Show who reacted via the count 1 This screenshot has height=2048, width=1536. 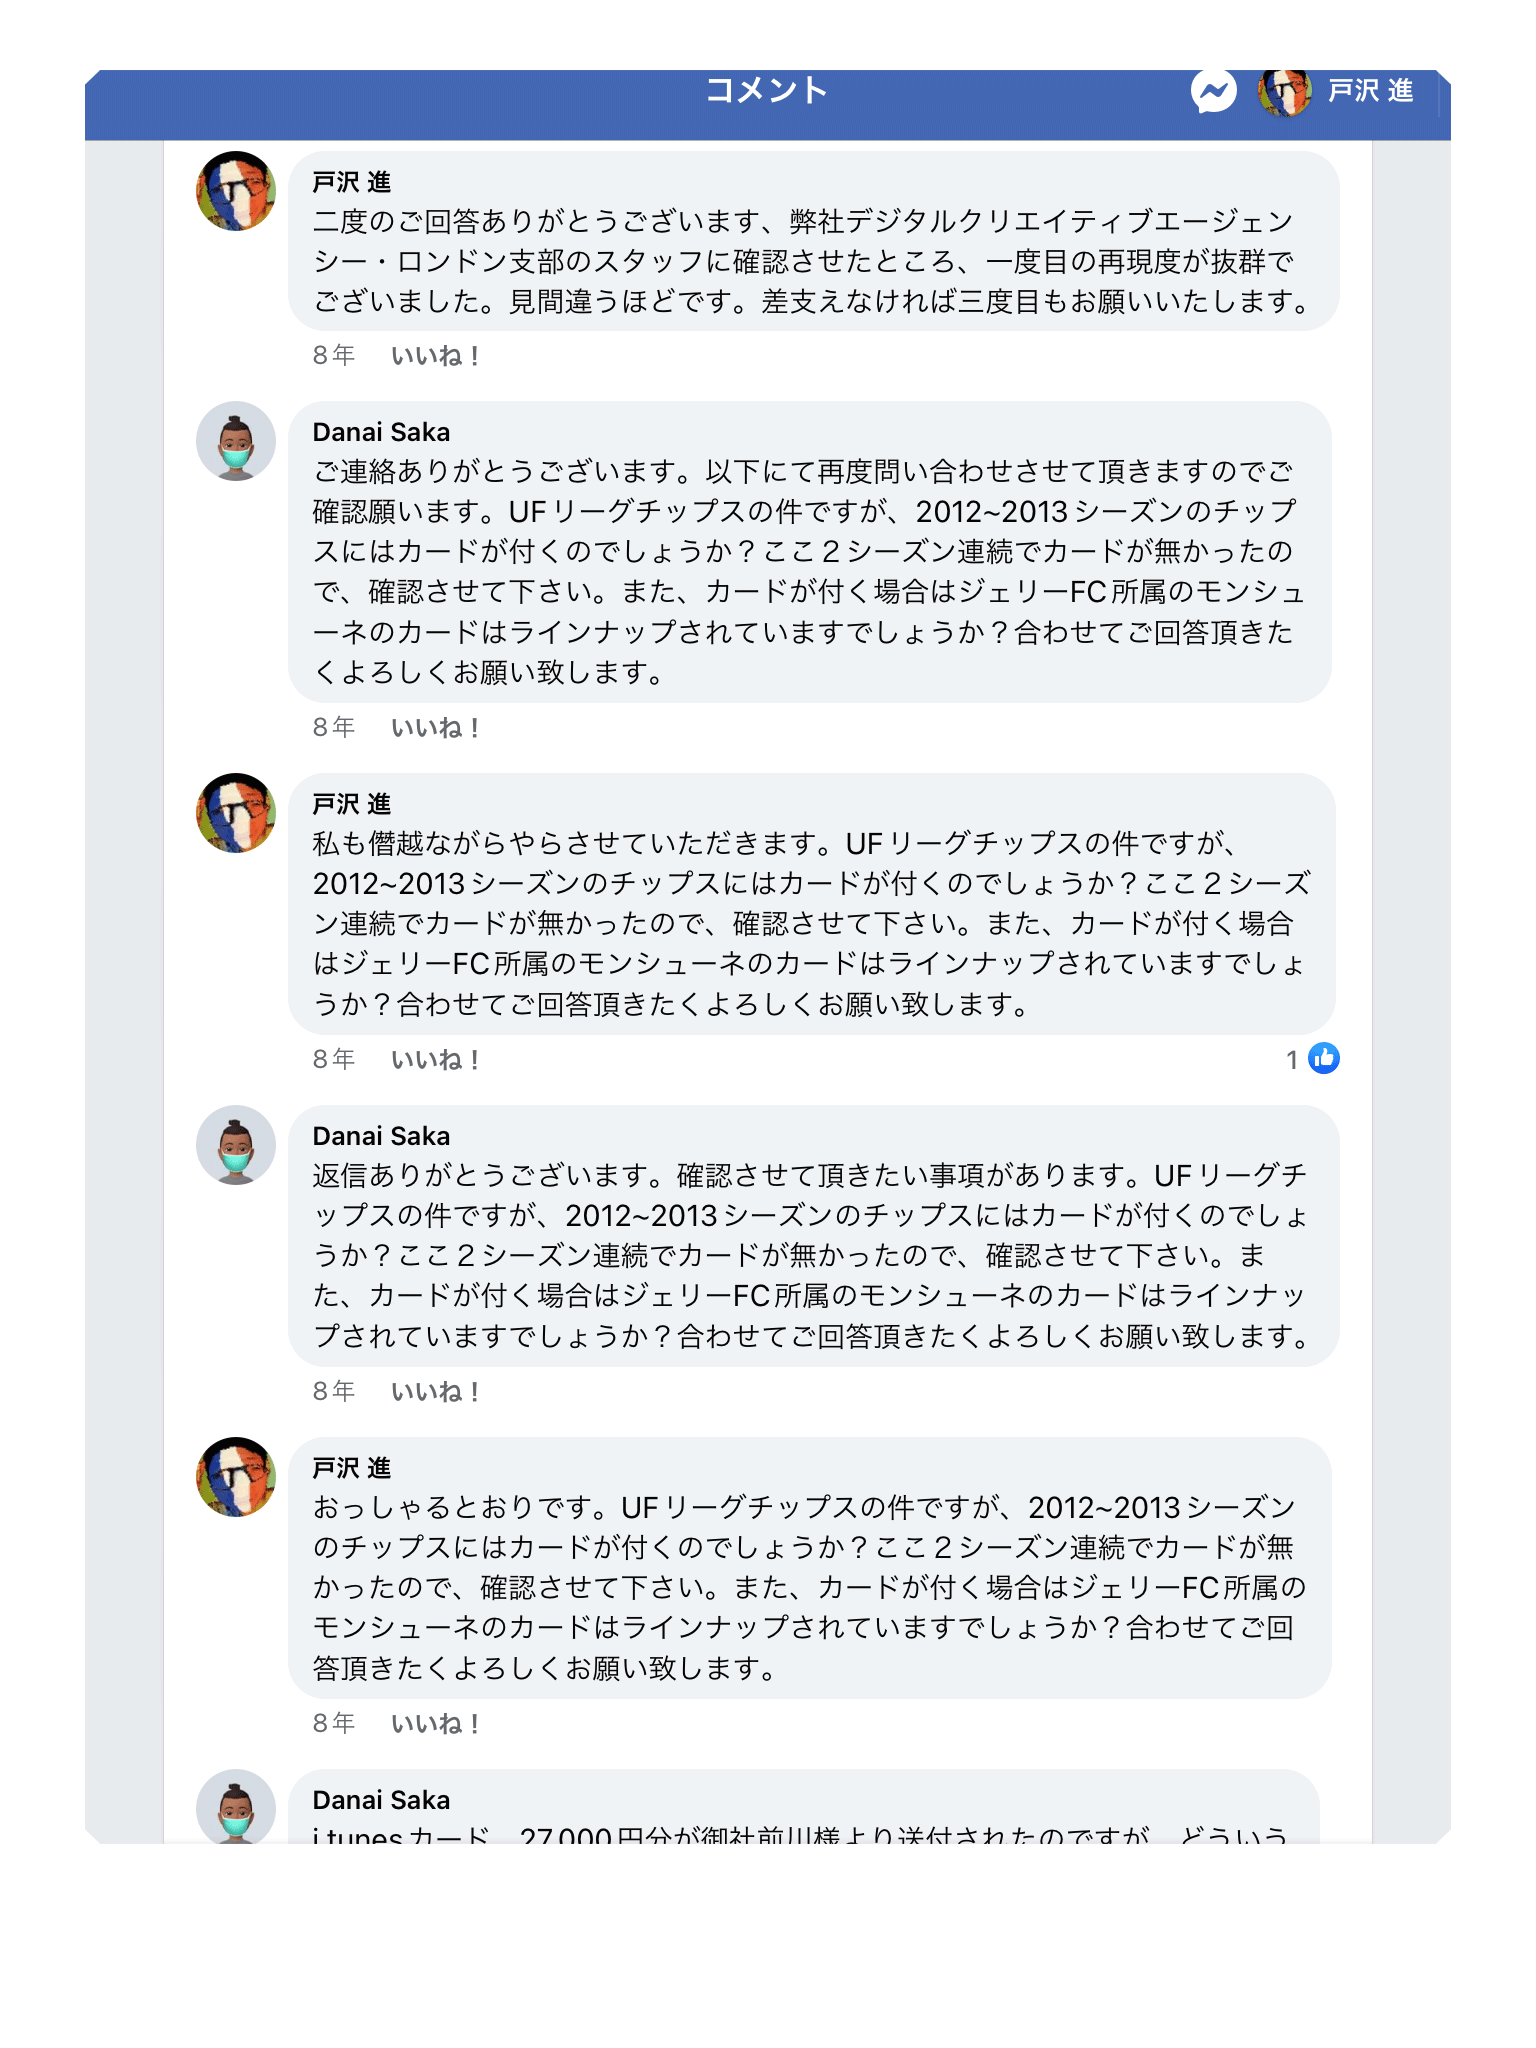tap(1292, 1060)
